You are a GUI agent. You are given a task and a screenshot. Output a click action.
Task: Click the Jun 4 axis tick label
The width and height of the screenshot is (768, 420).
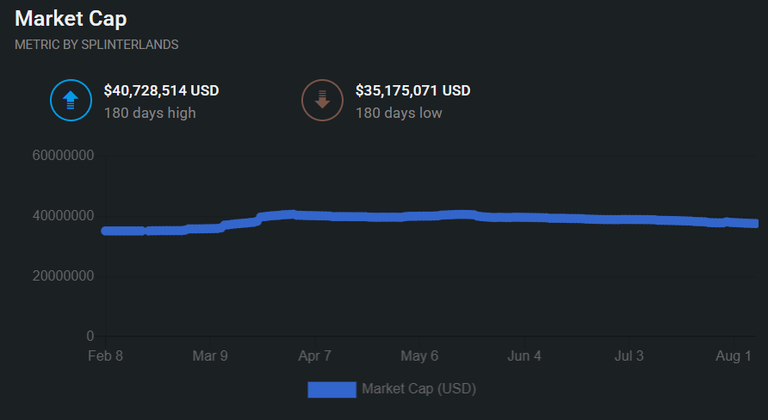[524, 356]
